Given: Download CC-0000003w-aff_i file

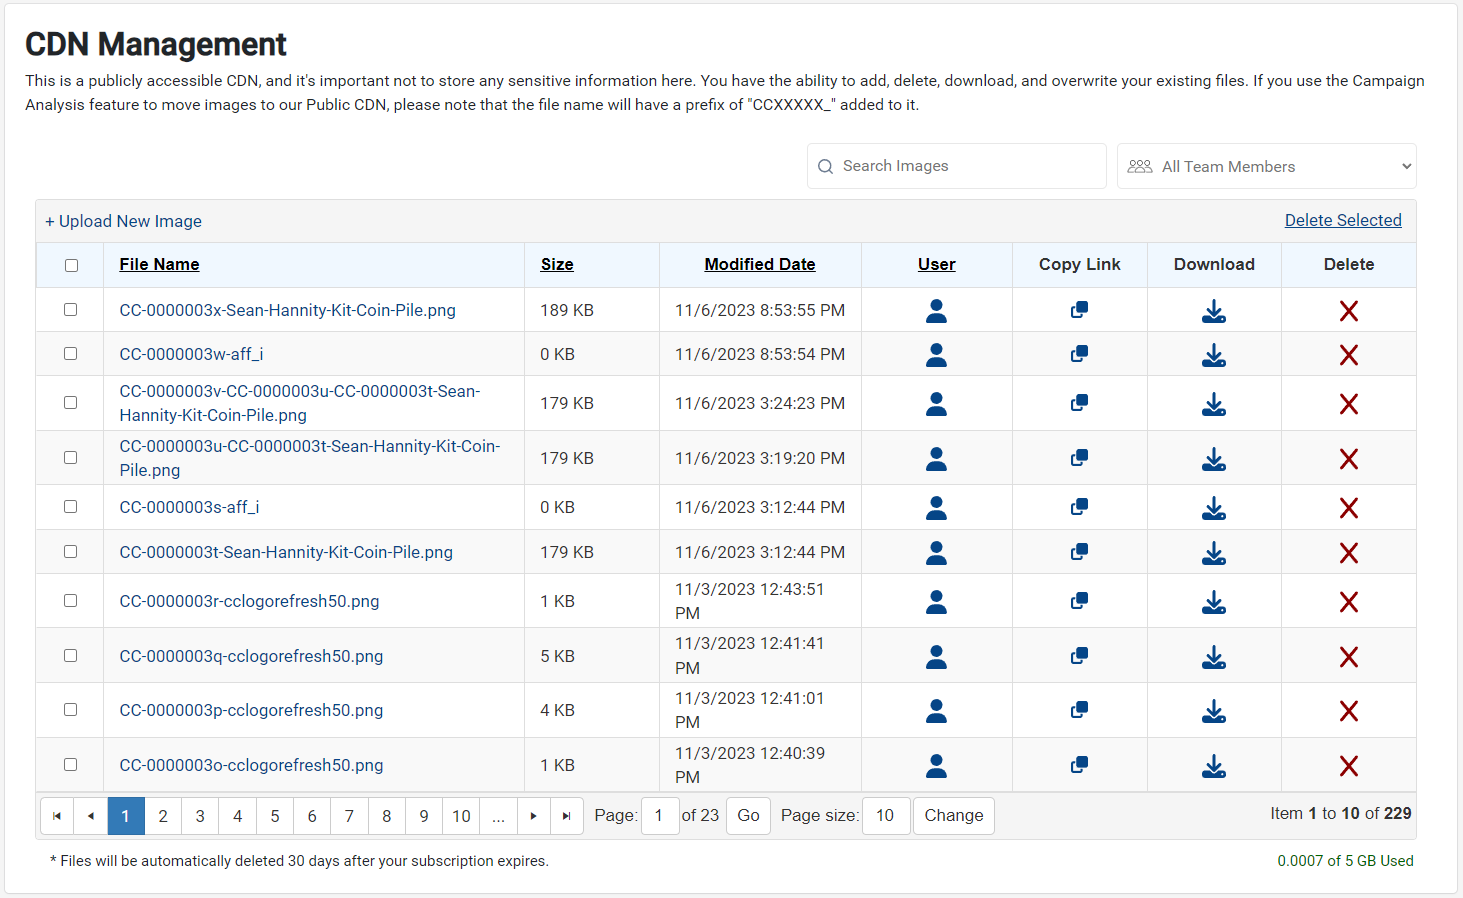Looking at the screenshot, I should point(1214,354).
